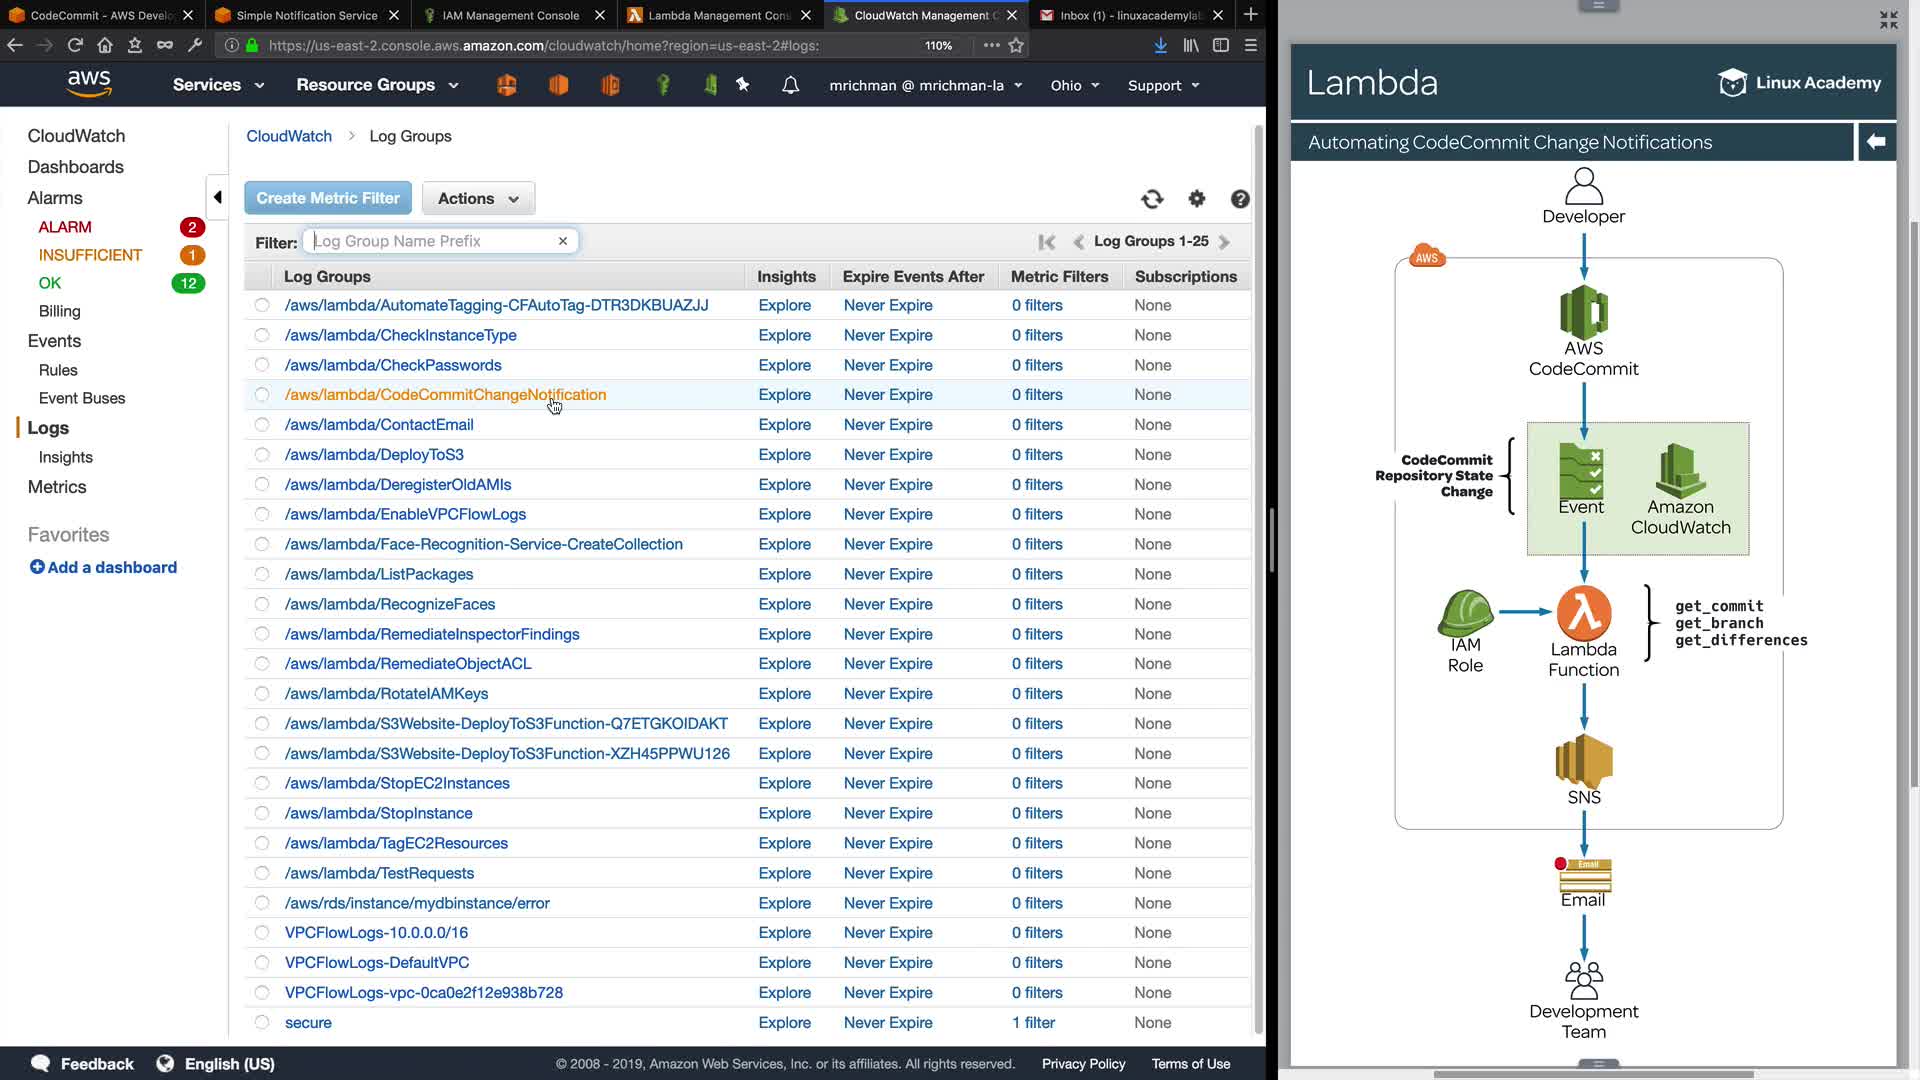1920x1080 pixels.
Task: Click the back arrow in Lambda slide
Action: click(1876, 142)
